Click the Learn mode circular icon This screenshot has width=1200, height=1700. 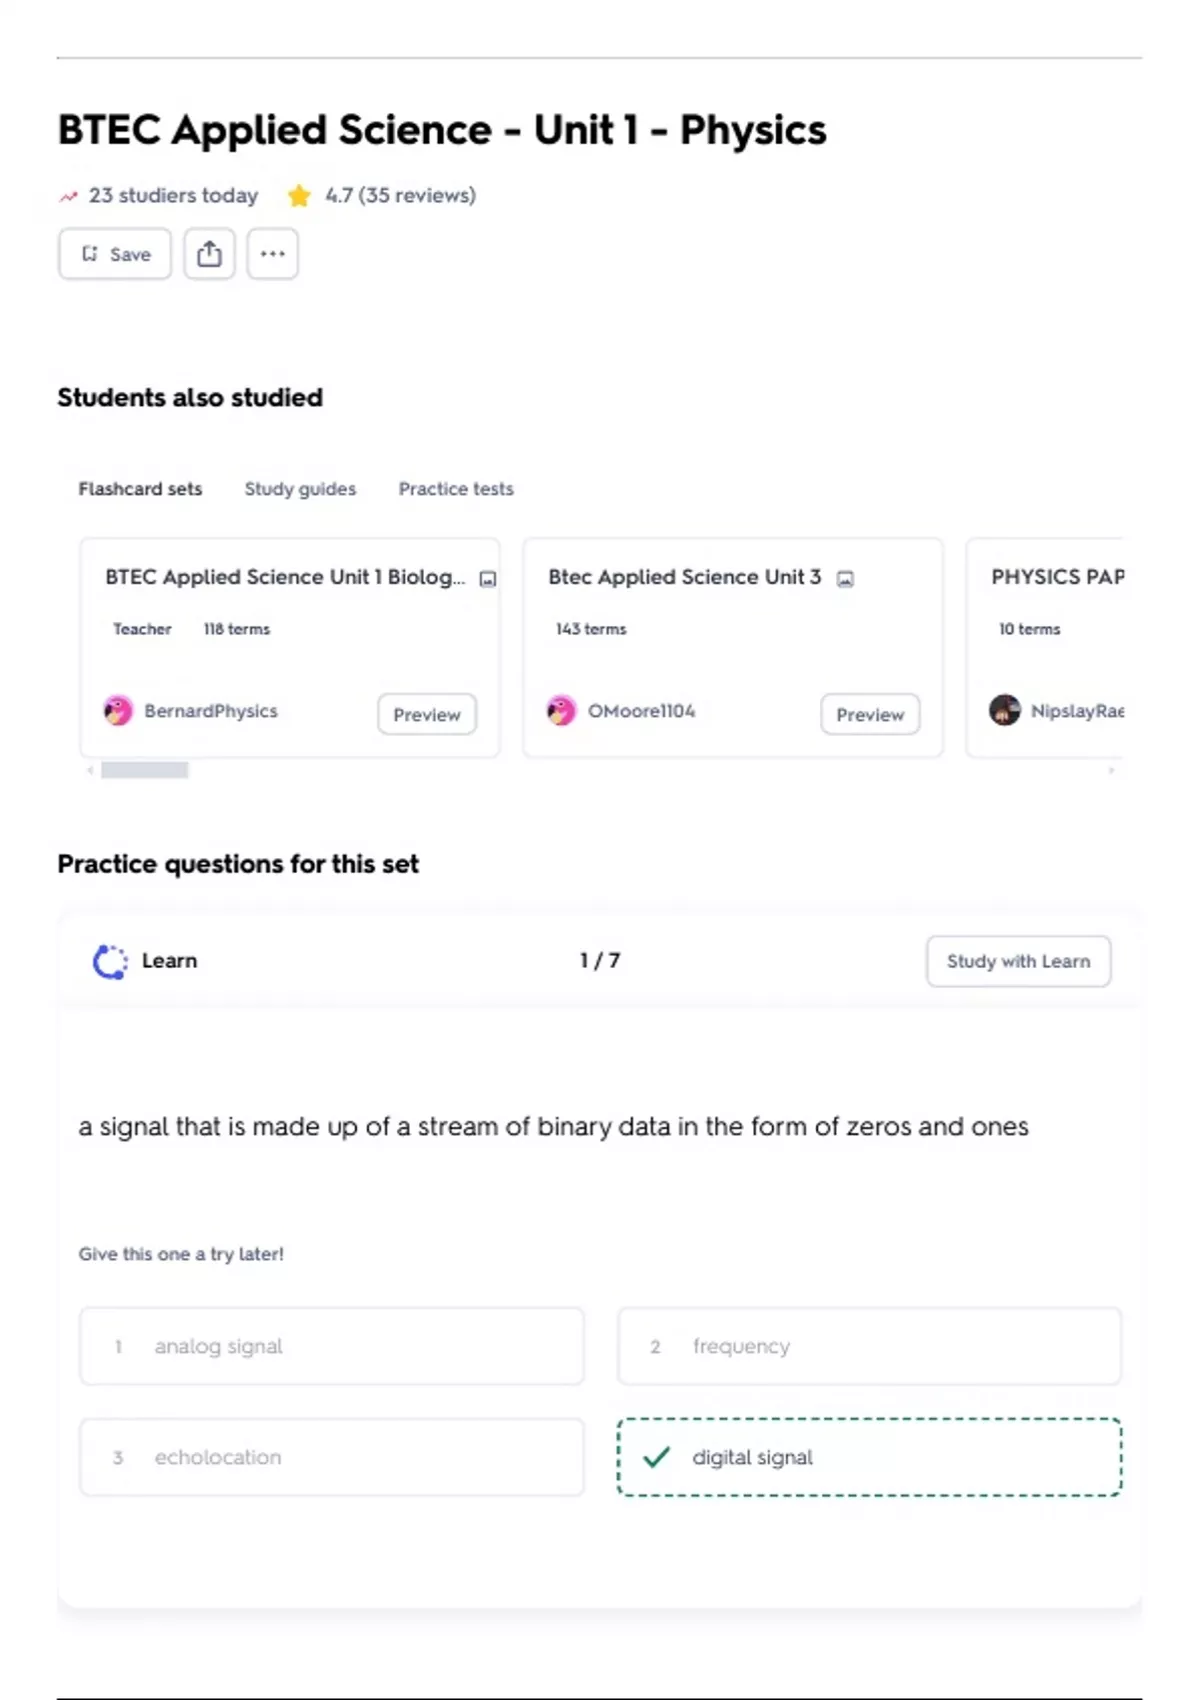110,961
